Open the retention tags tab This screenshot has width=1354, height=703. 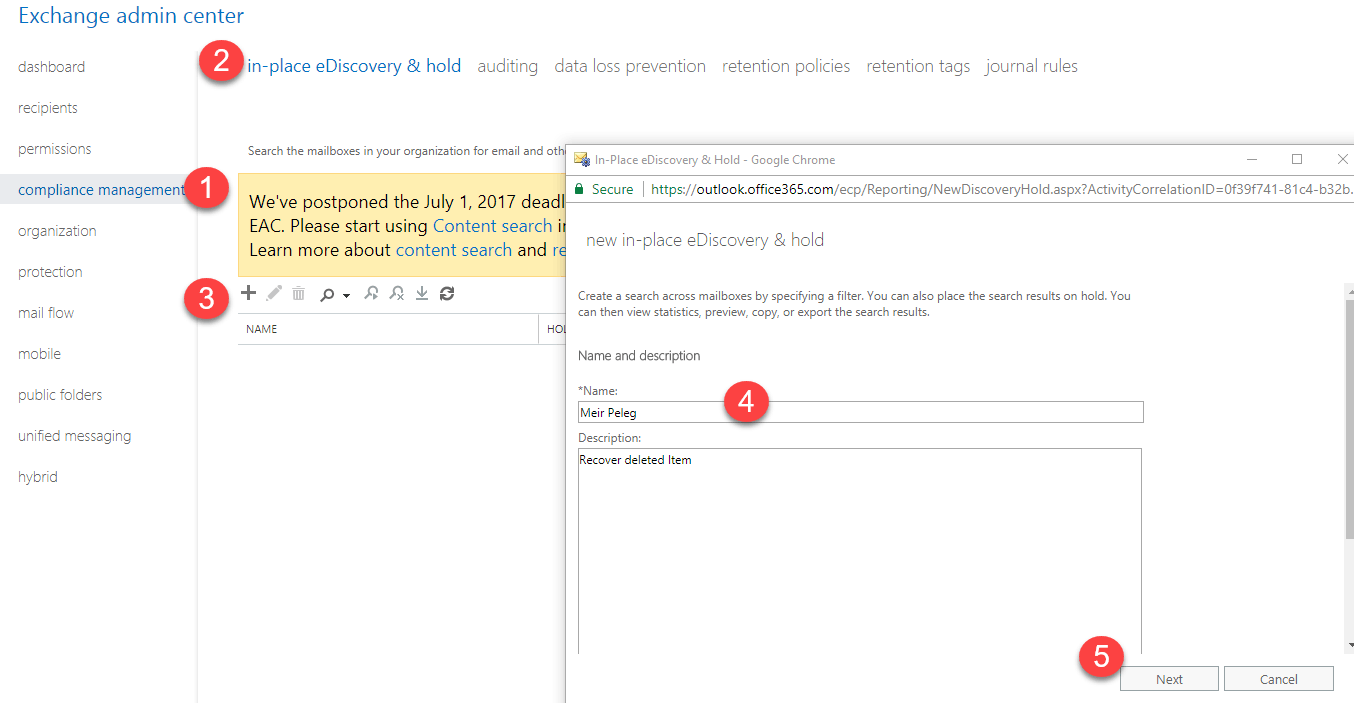[918, 66]
